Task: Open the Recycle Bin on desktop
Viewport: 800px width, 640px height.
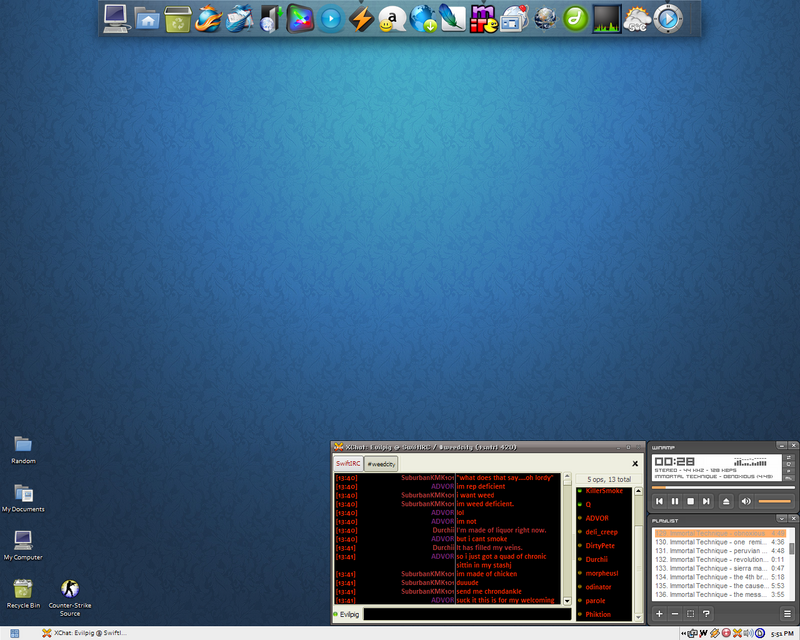Action: click(x=23, y=589)
